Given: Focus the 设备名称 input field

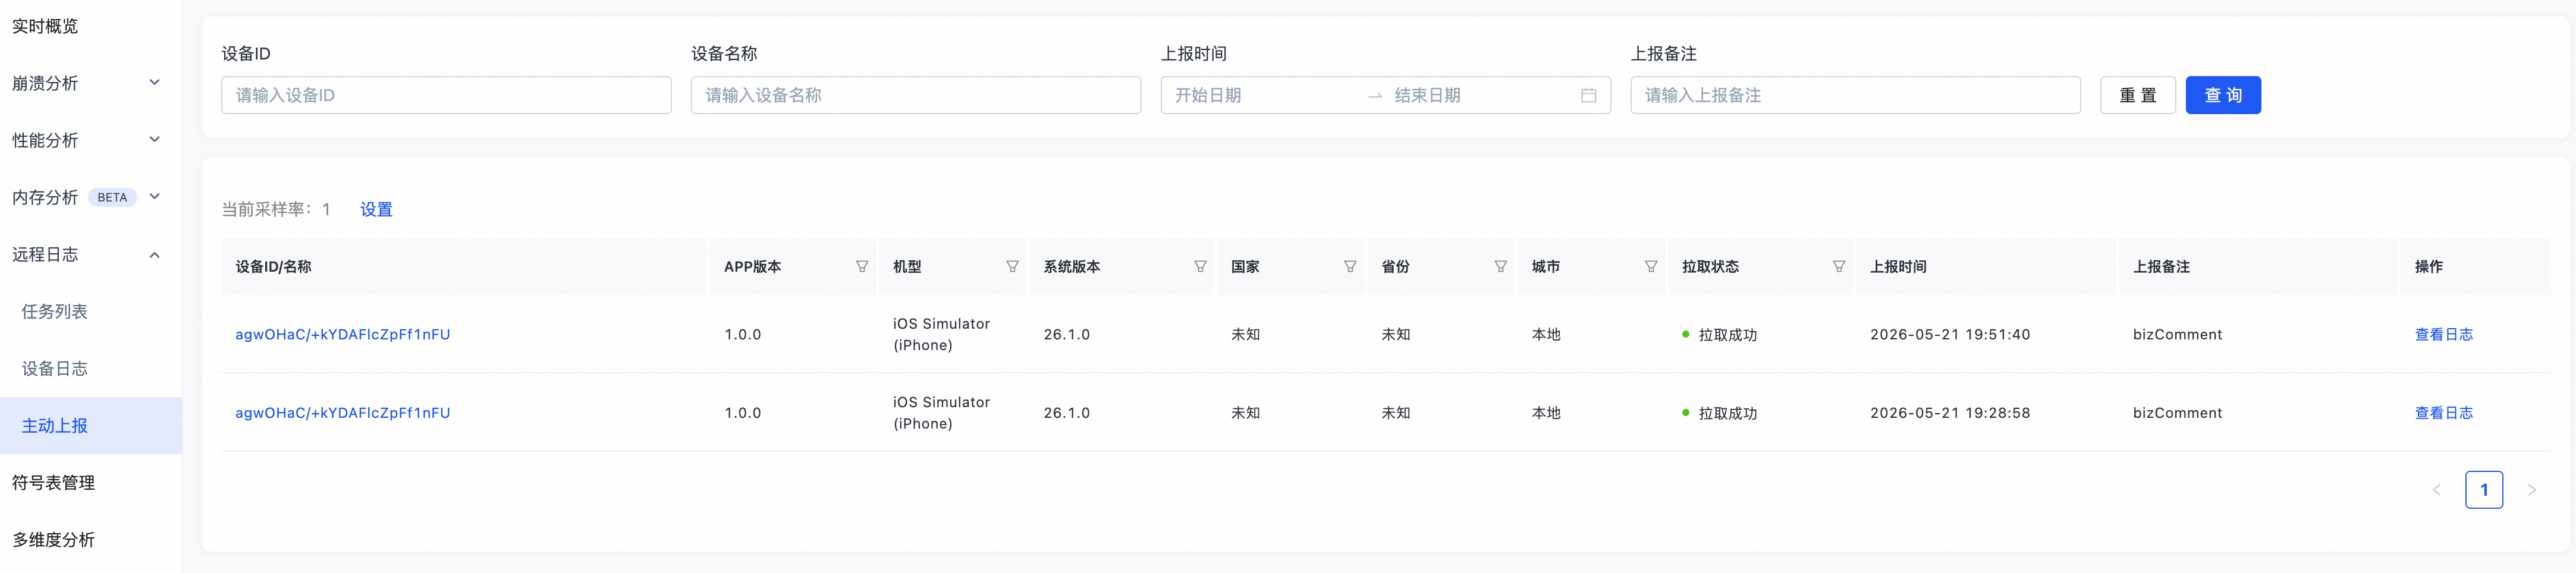Looking at the screenshot, I should click(915, 96).
